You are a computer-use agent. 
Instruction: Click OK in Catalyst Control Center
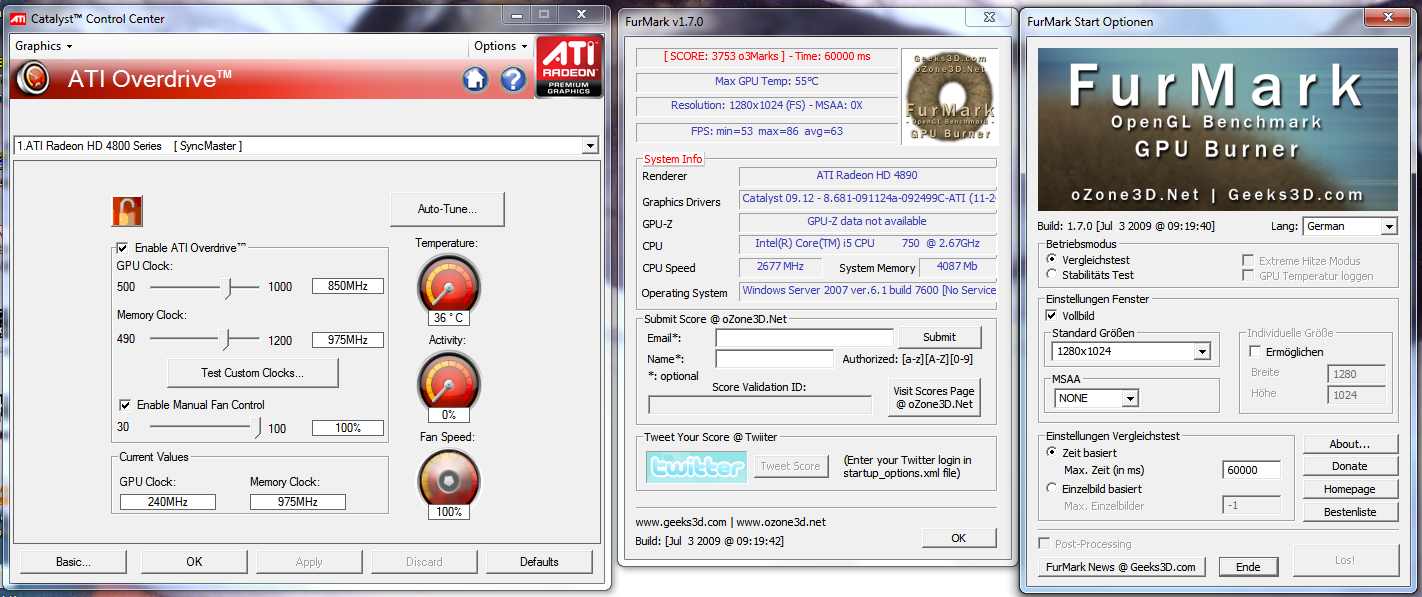pos(194,562)
